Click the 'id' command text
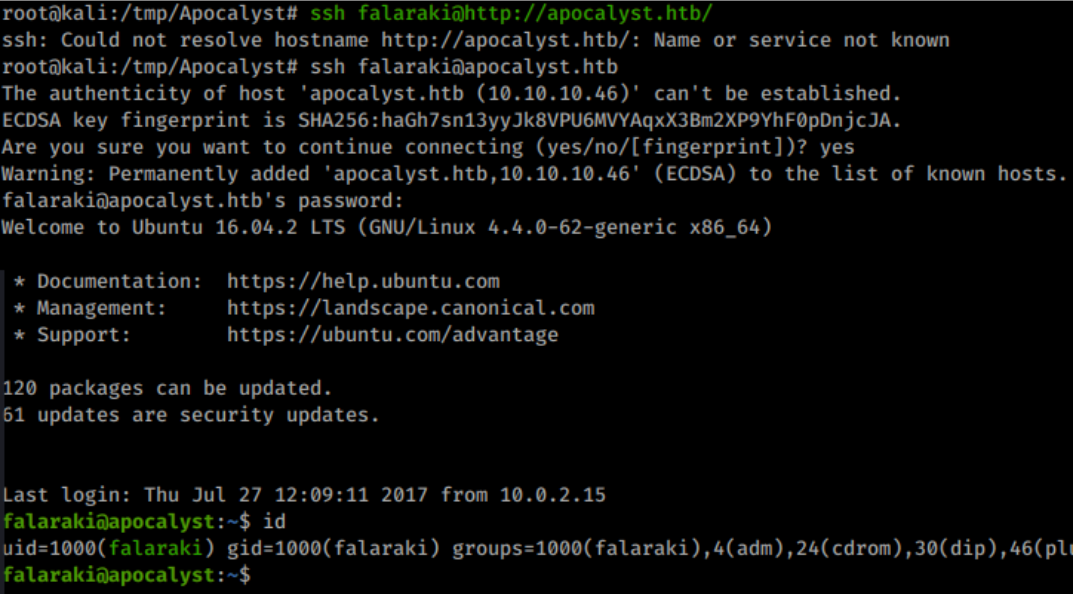1074x594 pixels. tap(274, 522)
